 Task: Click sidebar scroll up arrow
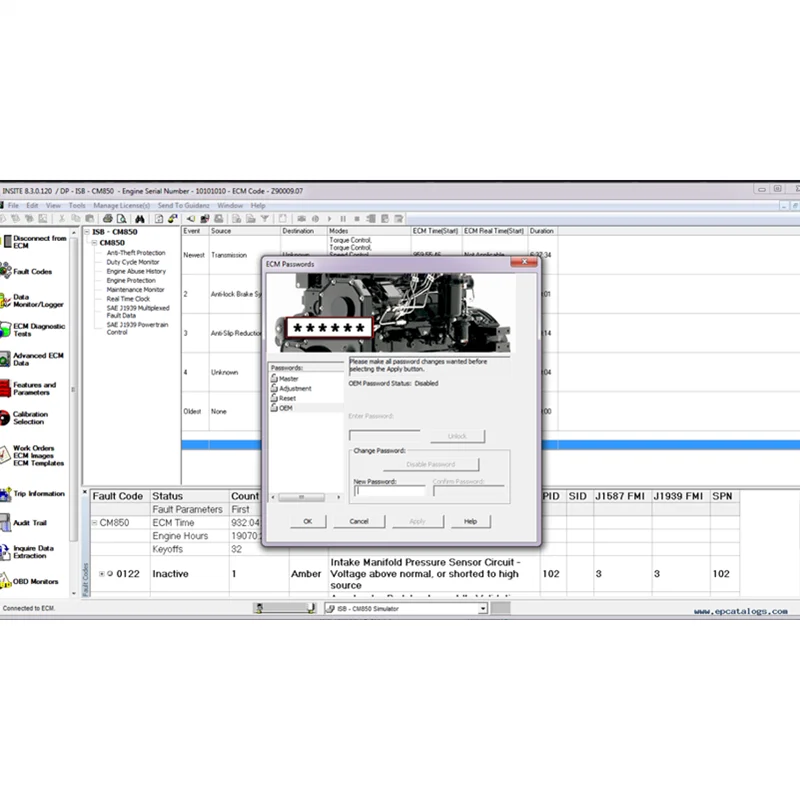[74, 233]
